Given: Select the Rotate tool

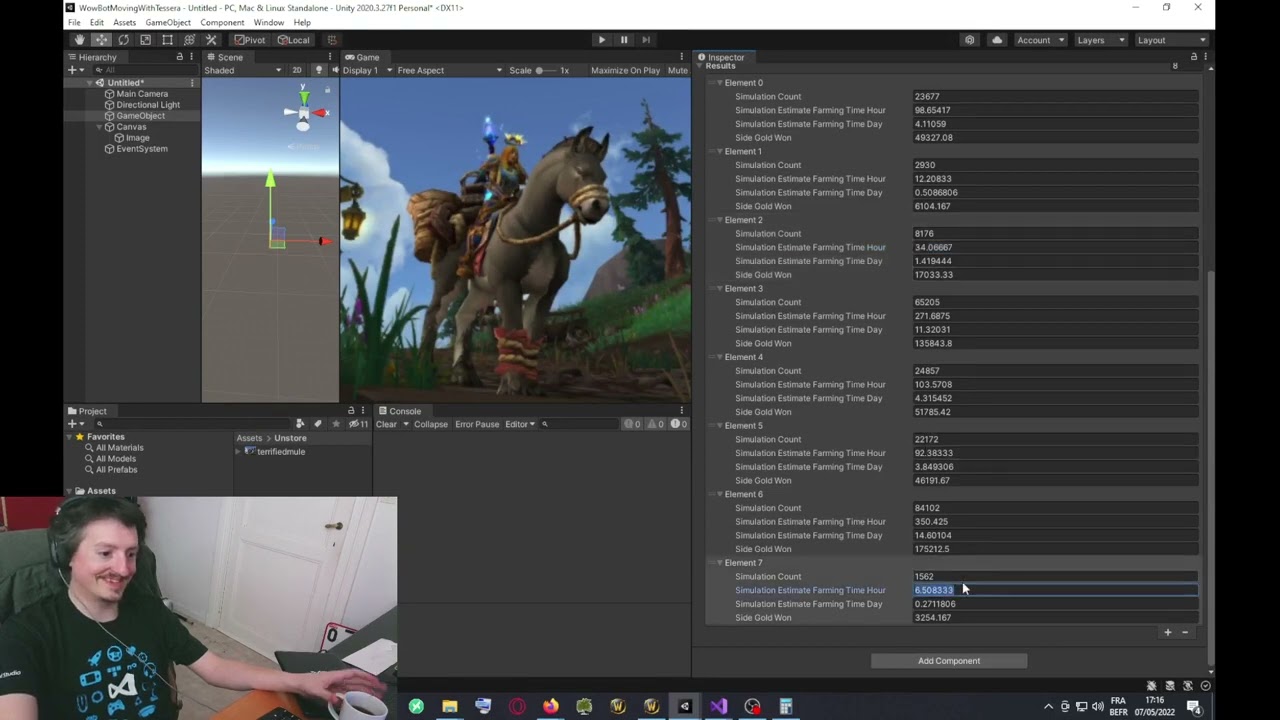Looking at the screenshot, I should pos(123,40).
